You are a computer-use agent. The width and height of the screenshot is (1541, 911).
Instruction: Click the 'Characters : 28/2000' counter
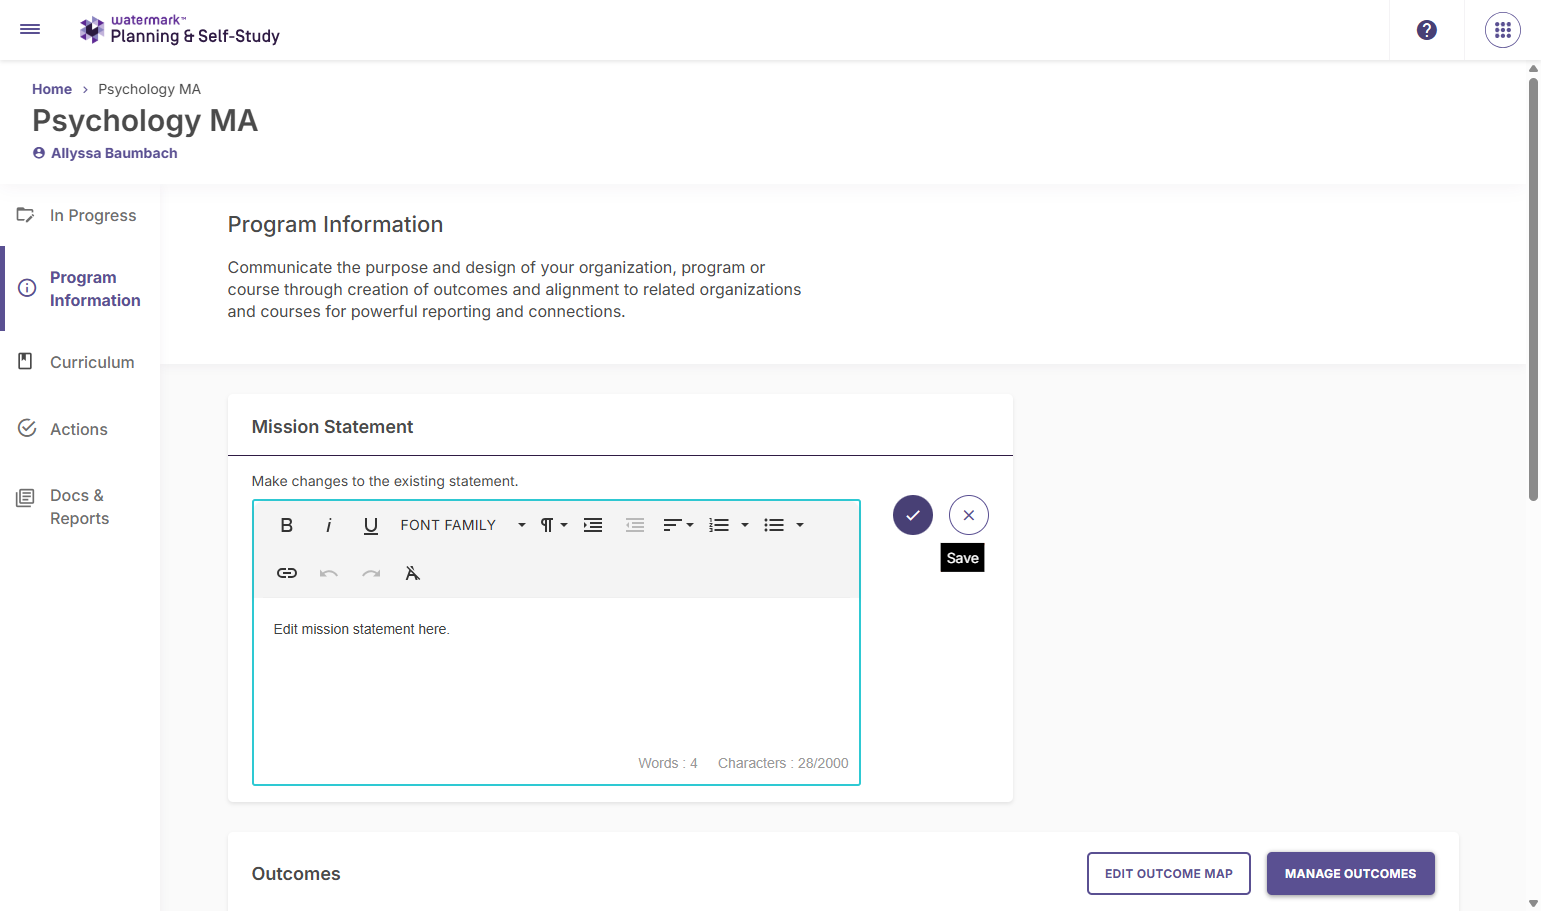[x=783, y=763]
